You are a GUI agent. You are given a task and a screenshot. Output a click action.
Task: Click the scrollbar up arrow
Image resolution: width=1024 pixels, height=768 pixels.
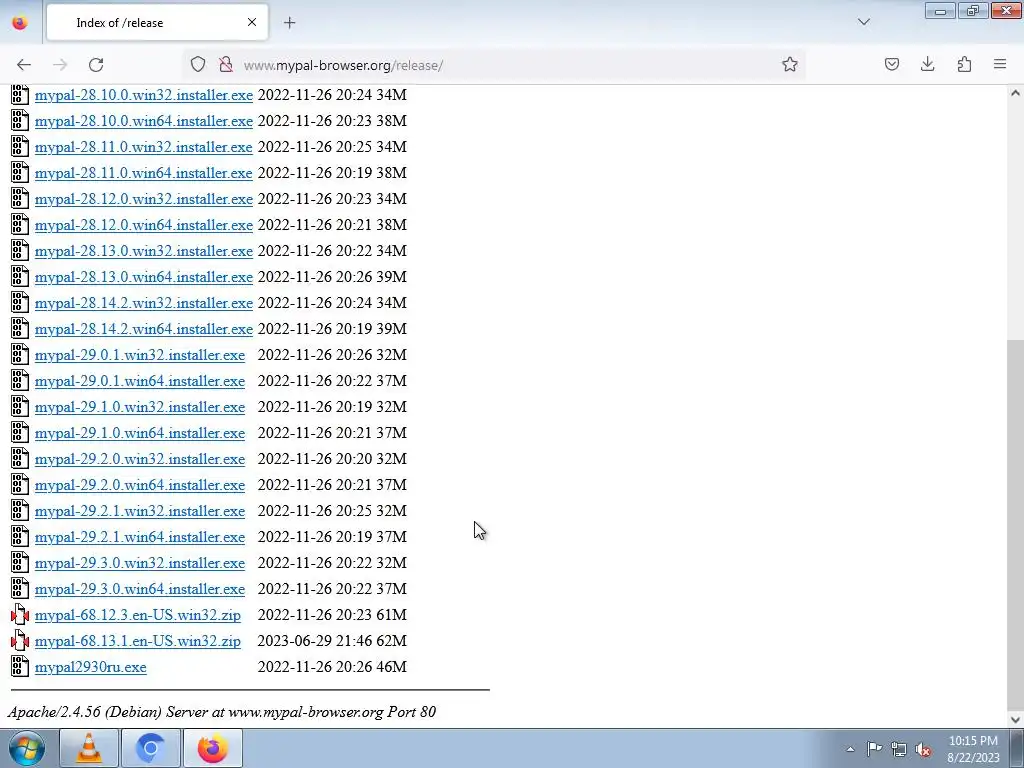click(x=1015, y=93)
